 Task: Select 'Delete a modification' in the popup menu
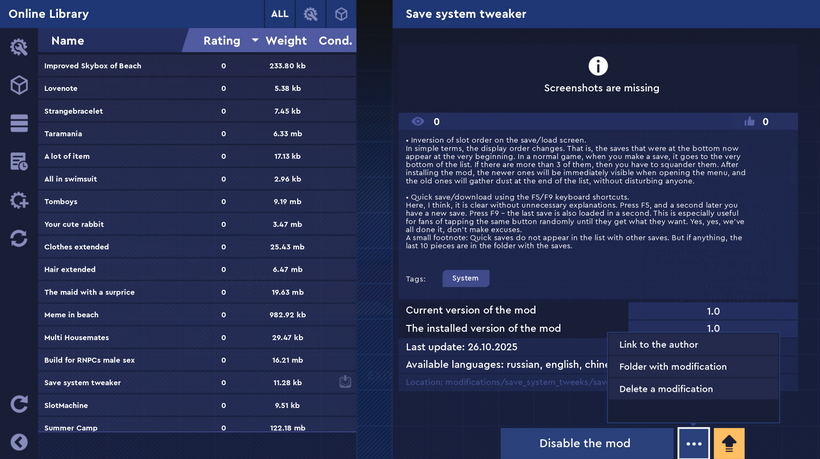pyautogui.click(x=665, y=389)
